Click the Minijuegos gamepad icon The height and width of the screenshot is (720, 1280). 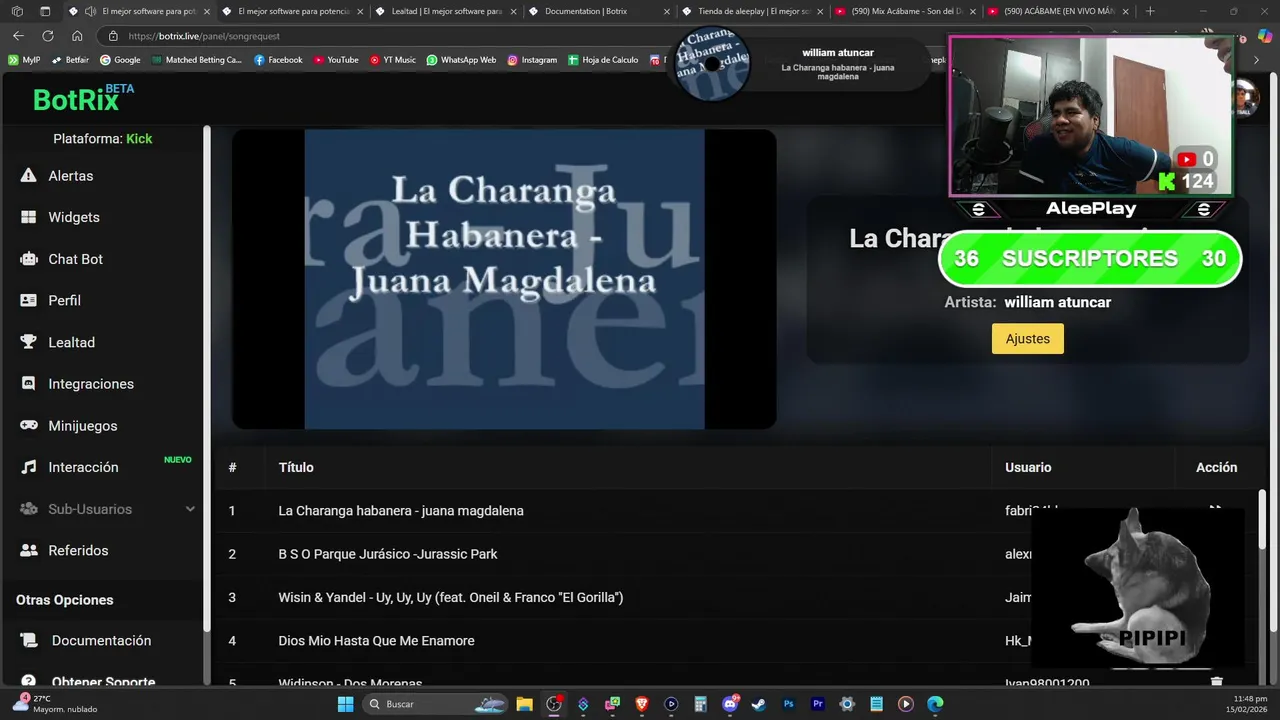click(29, 426)
